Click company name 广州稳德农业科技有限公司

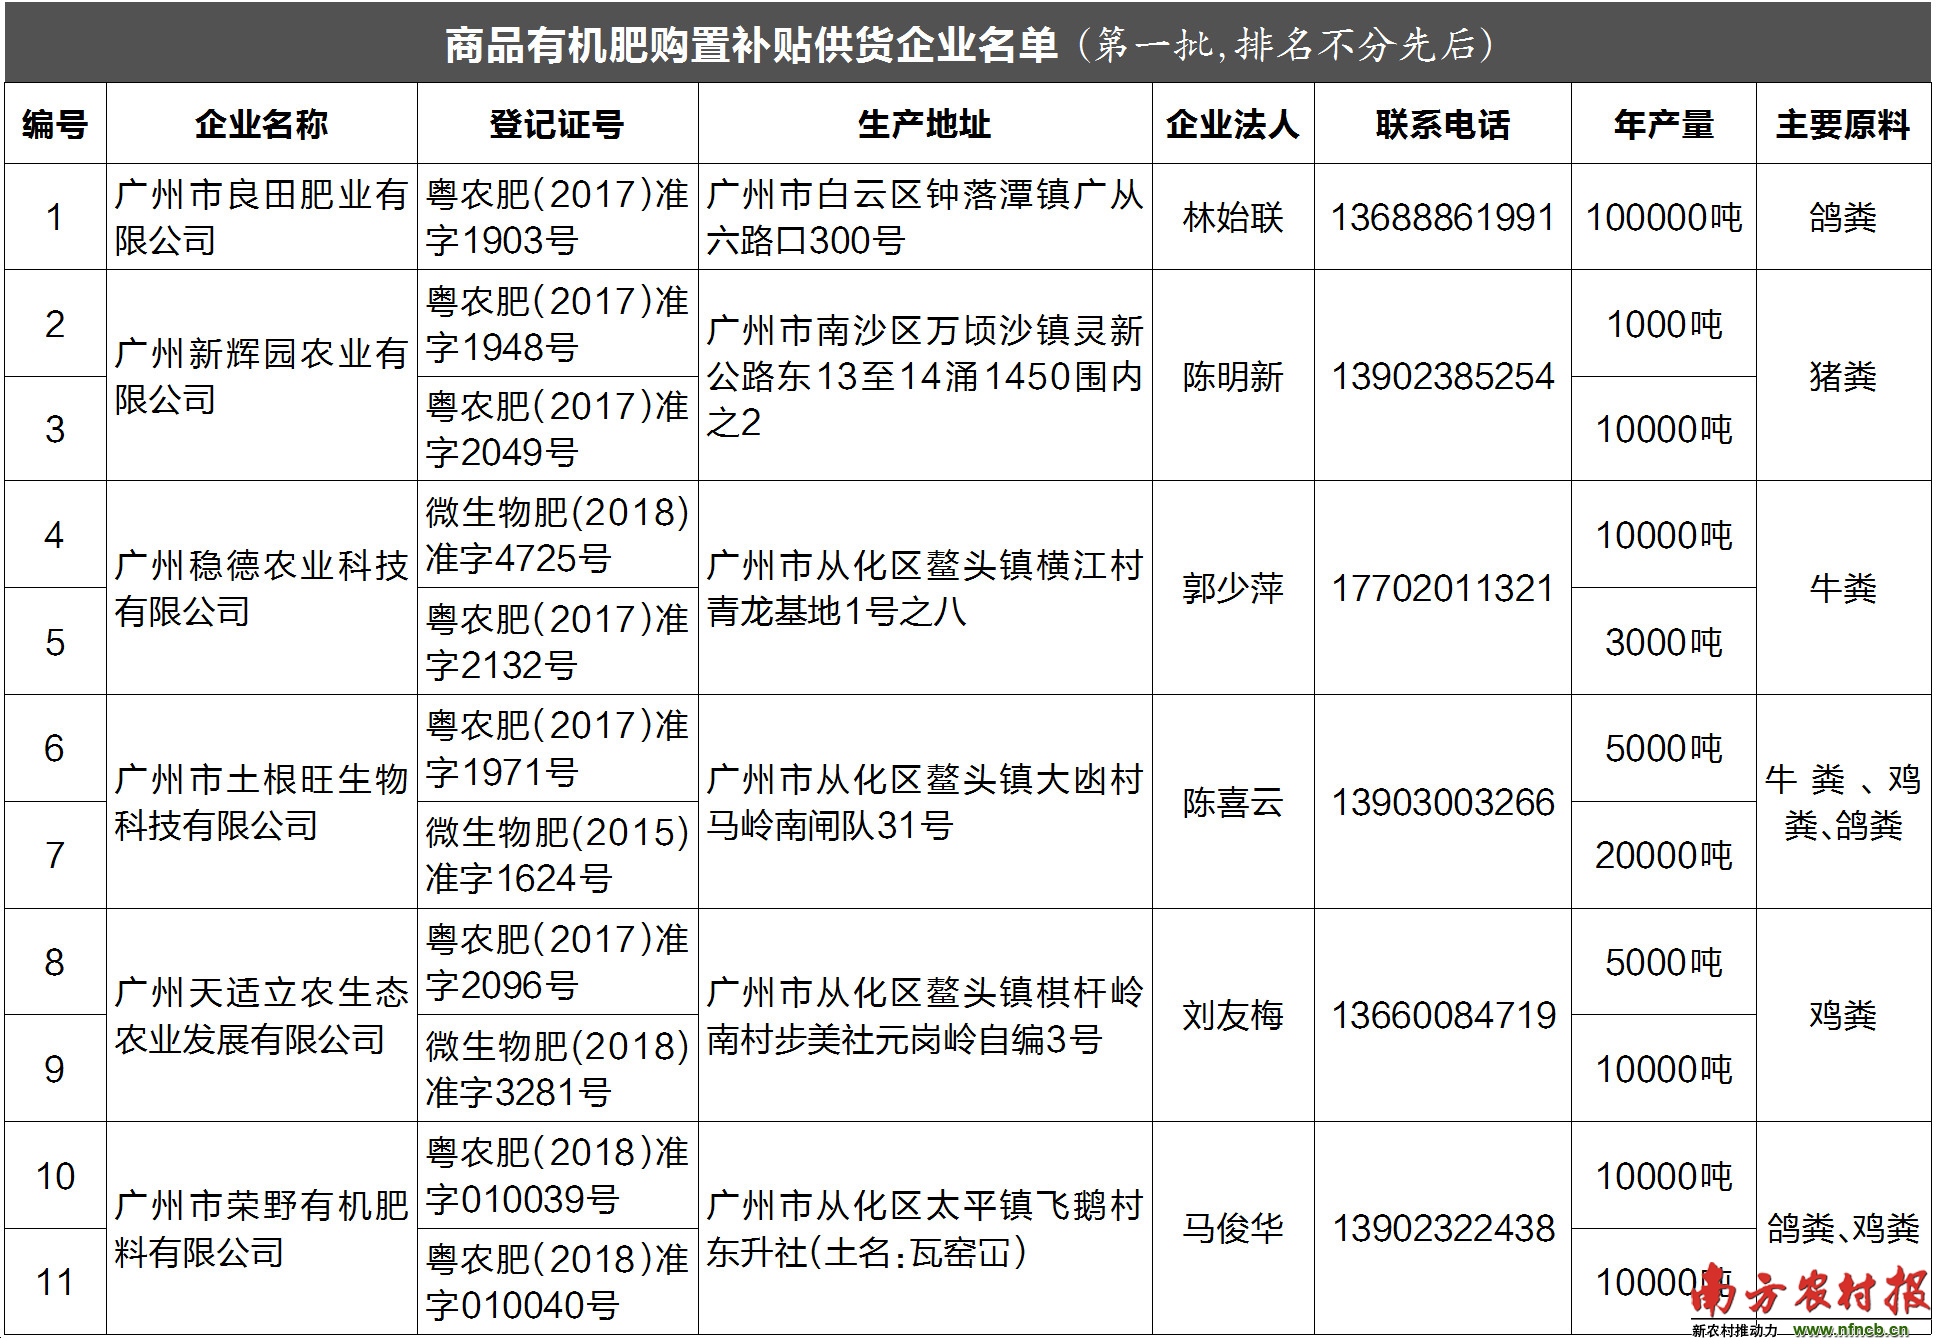point(261,588)
